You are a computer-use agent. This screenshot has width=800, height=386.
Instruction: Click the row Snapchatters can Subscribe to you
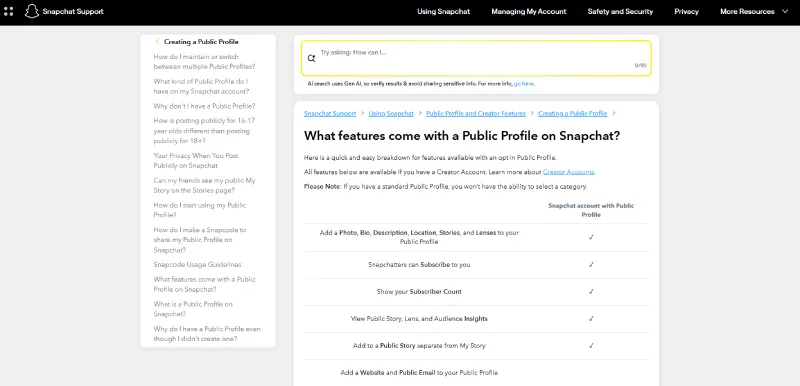click(x=476, y=265)
